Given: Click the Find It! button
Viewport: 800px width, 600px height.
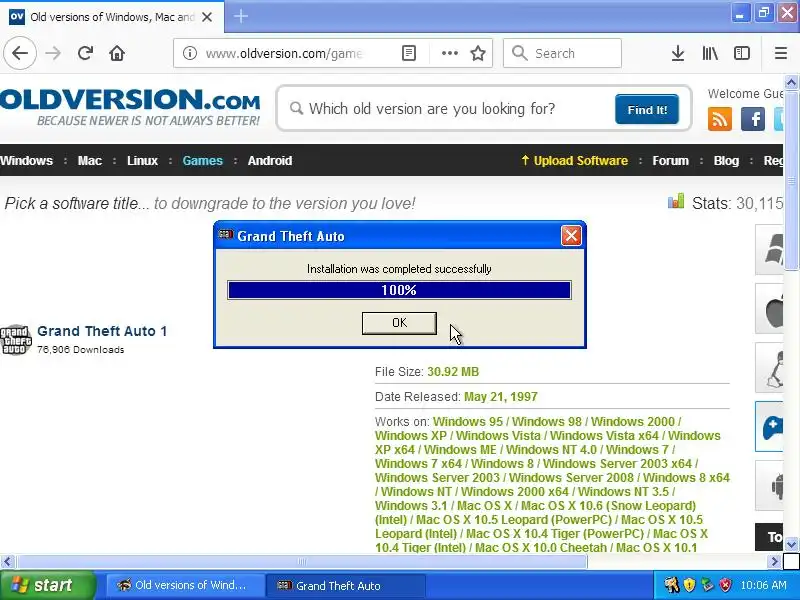Looking at the screenshot, I should [647, 109].
